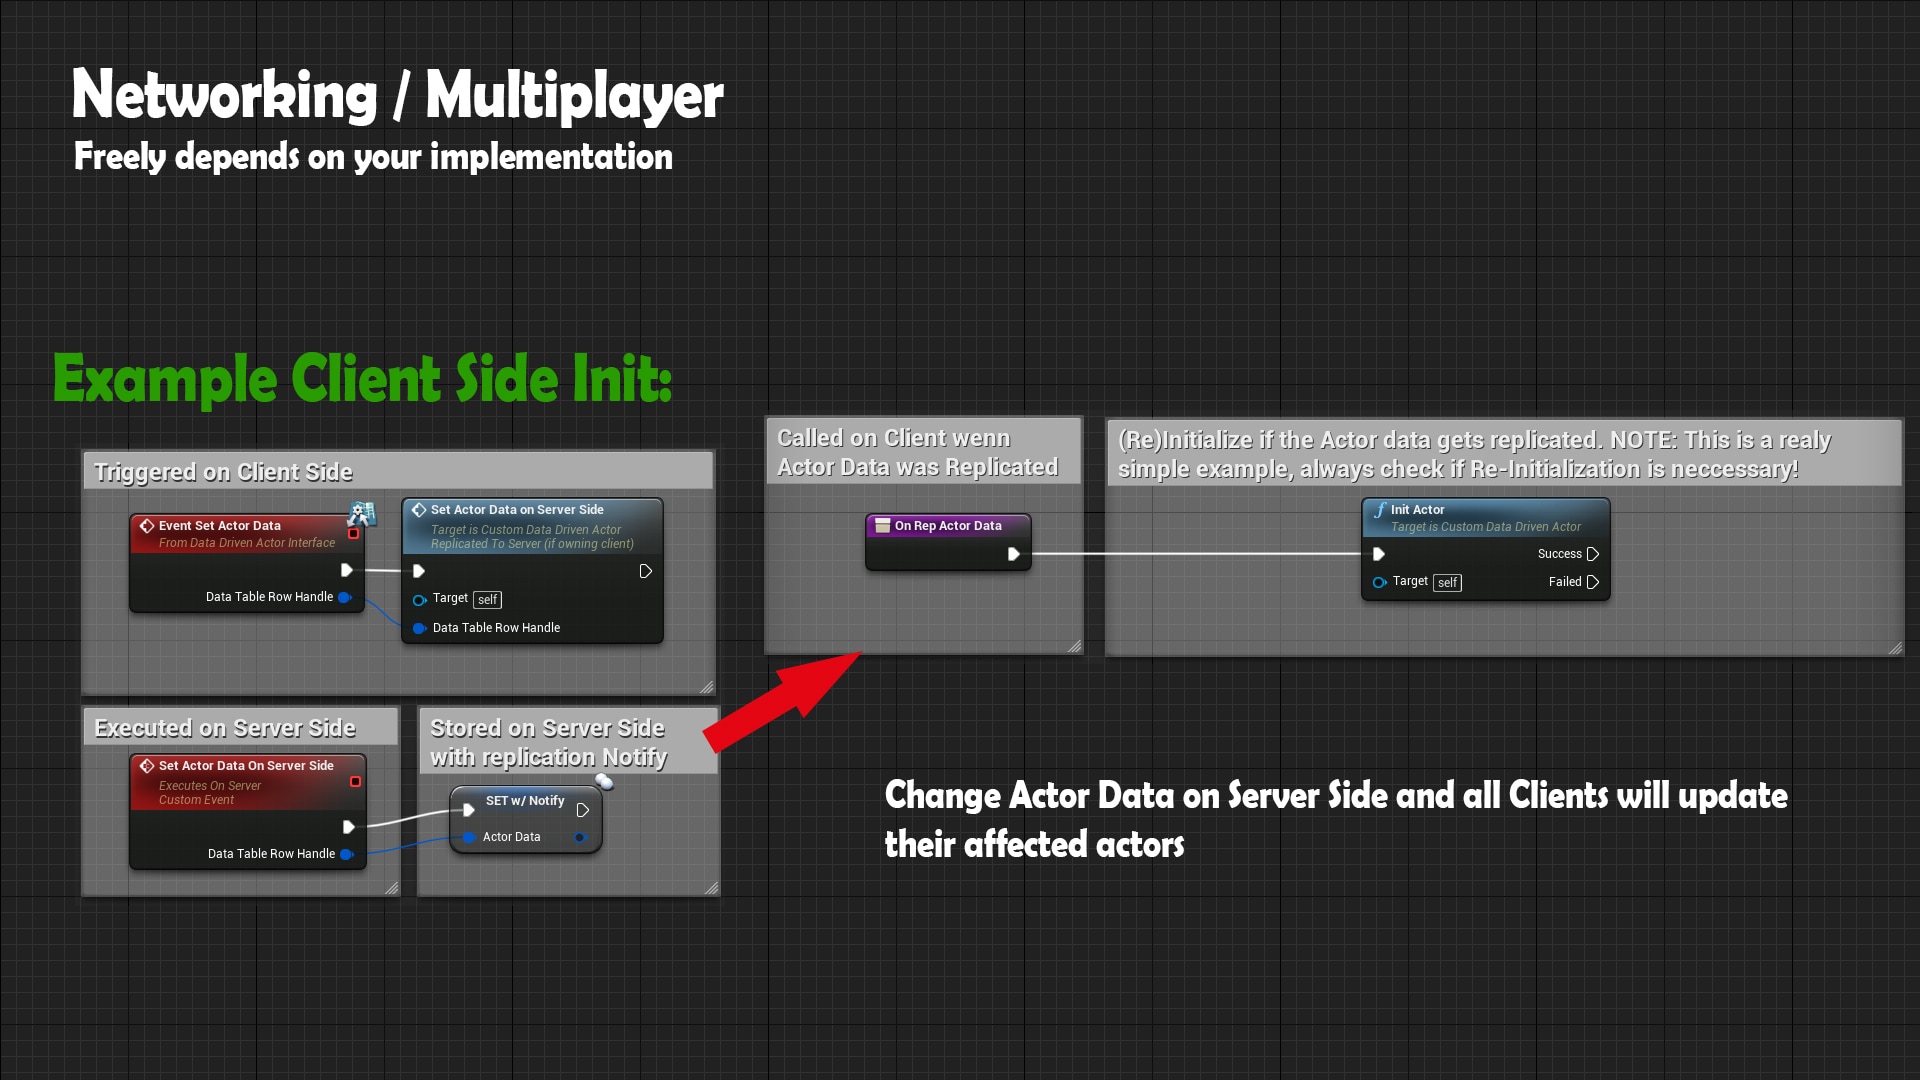1920x1080 pixels.
Task: Click red delegate pin on Set Actor Data On Server Side
Action: [x=355, y=782]
